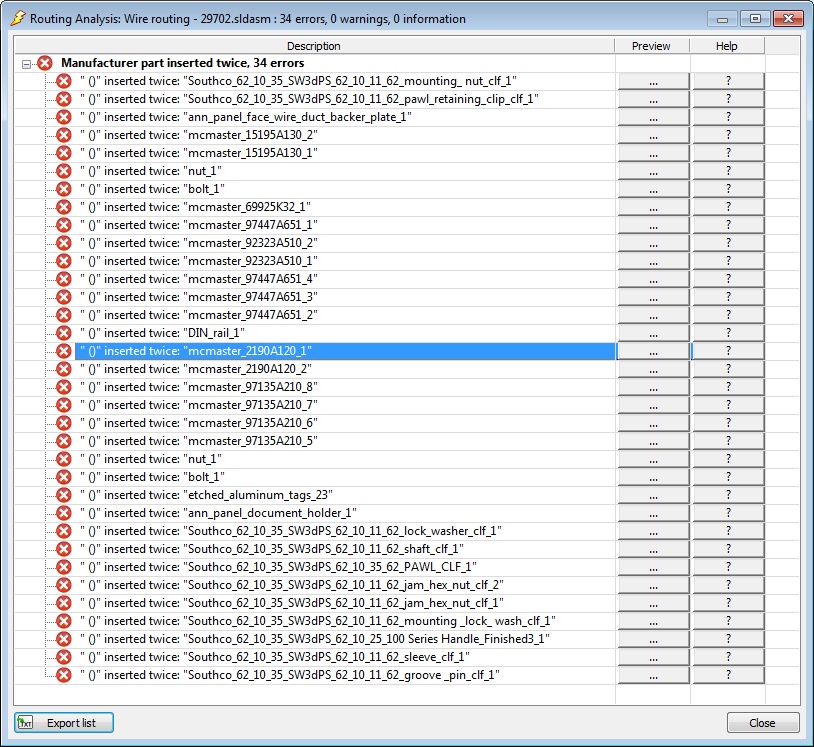Open preview for mcmaster_69925K32_1 row

(654, 207)
